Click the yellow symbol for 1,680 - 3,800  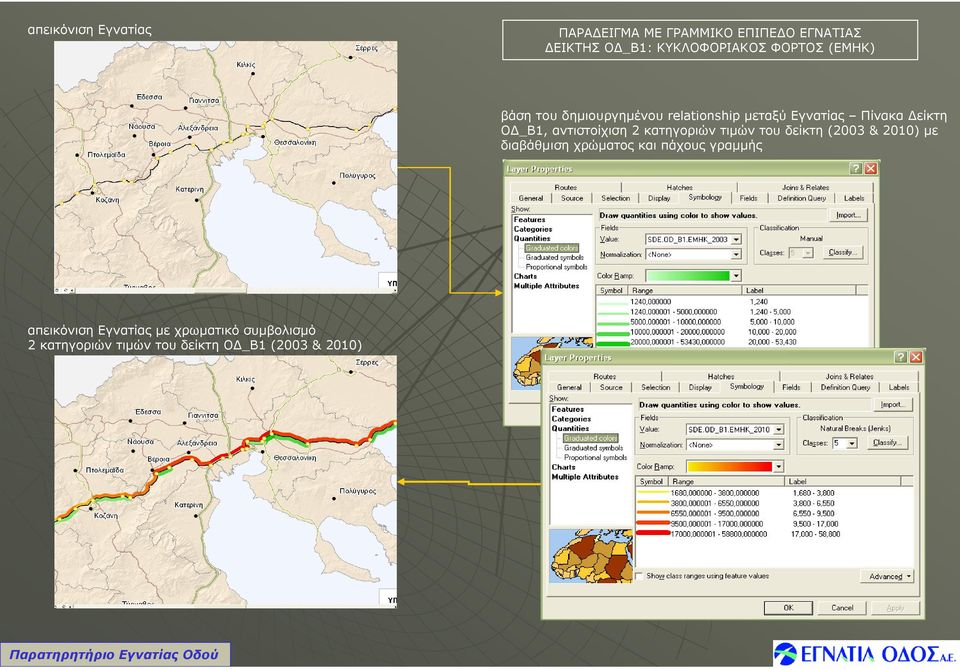point(653,492)
